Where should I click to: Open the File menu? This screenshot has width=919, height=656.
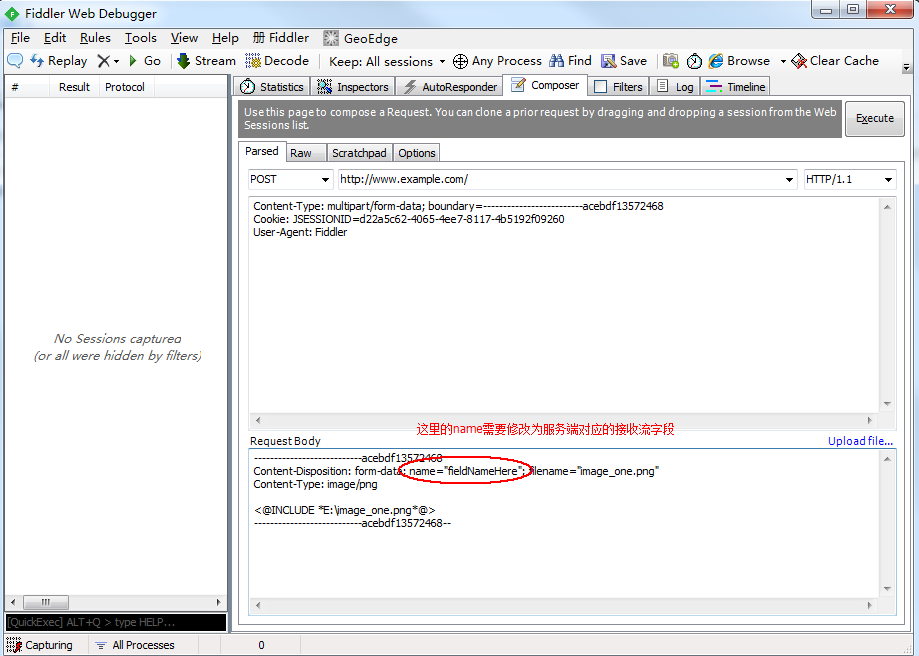coord(20,38)
